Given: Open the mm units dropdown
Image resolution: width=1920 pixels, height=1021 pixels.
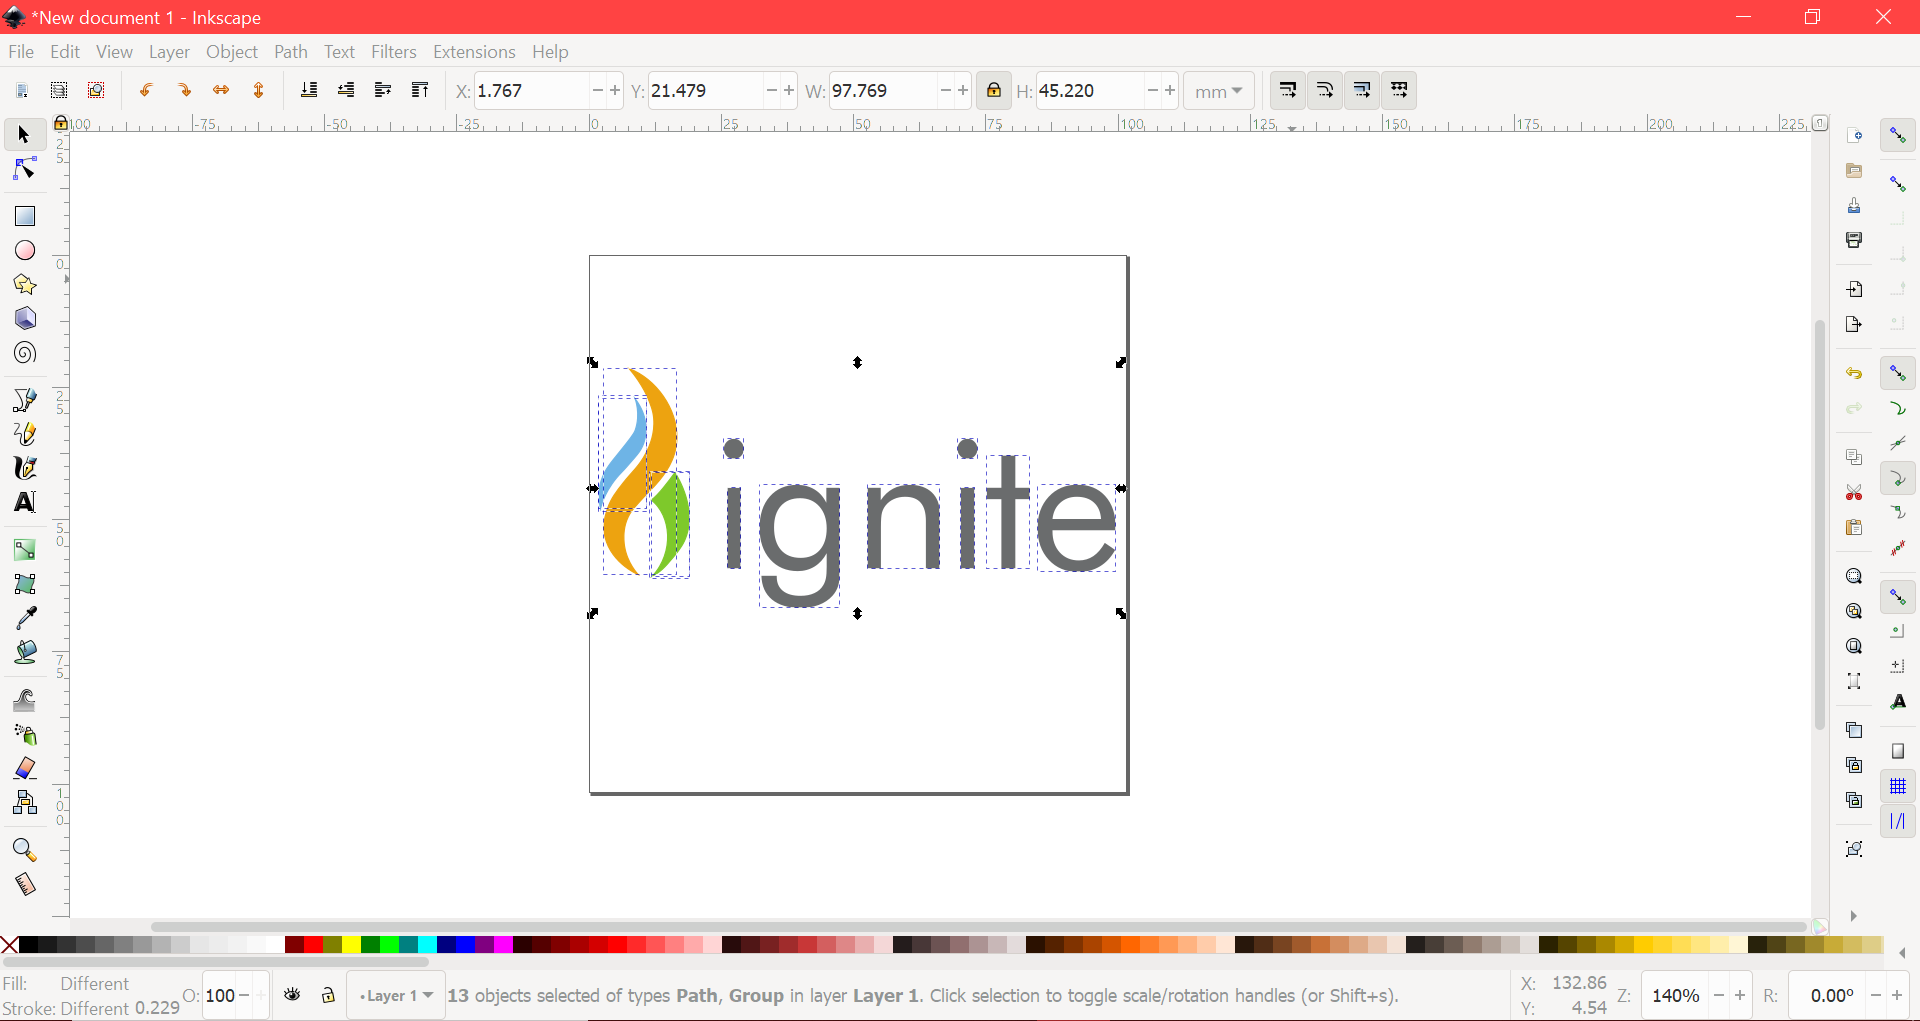Looking at the screenshot, I should pyautogui.click(x=1218, y=91).
